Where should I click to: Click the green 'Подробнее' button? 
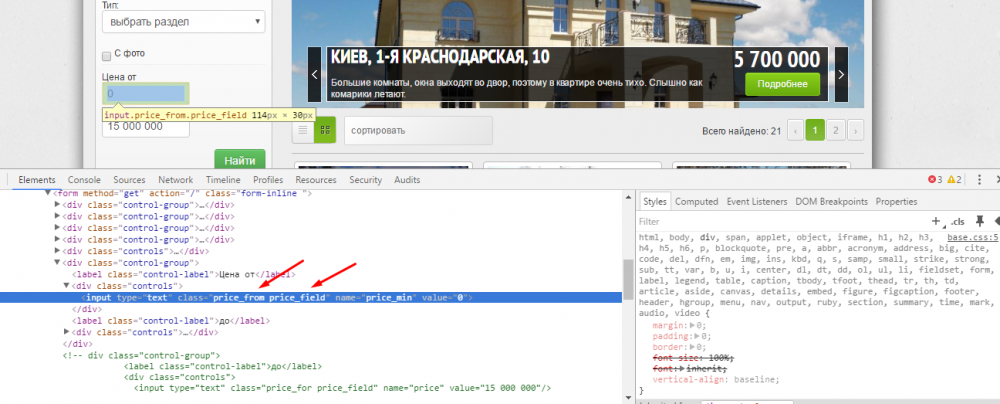[x=783, y=84]
